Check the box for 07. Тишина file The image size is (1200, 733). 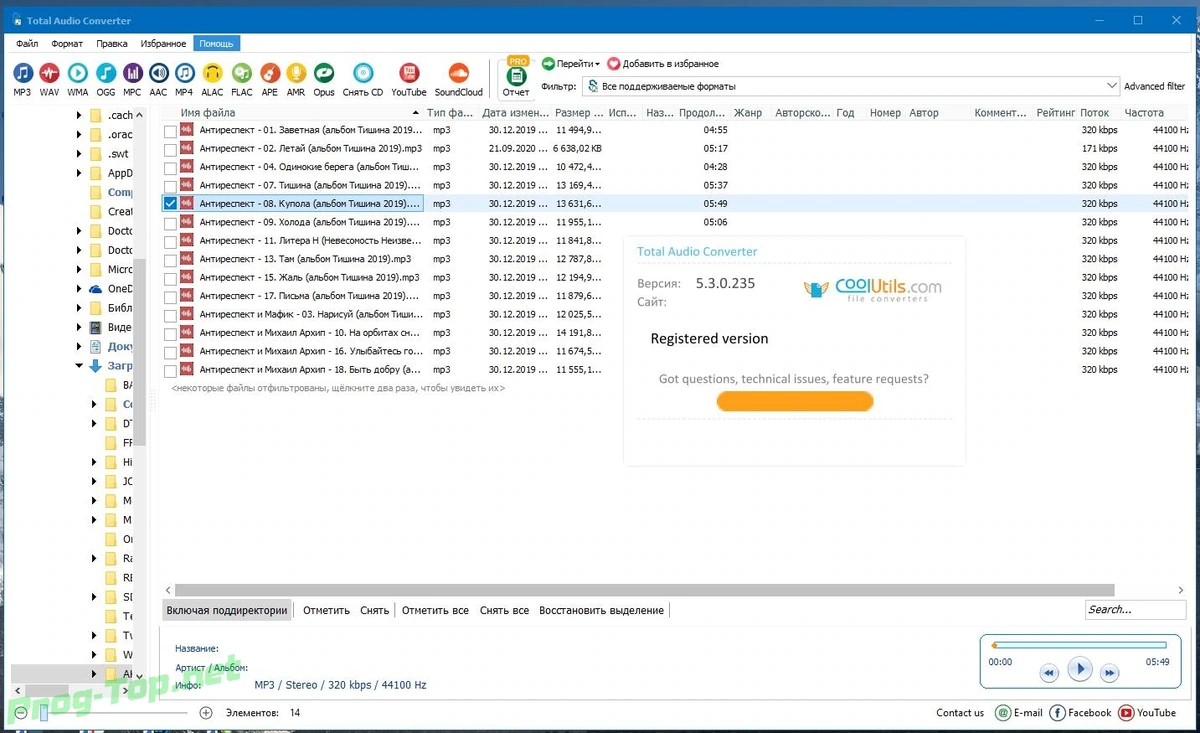point(170,186)
